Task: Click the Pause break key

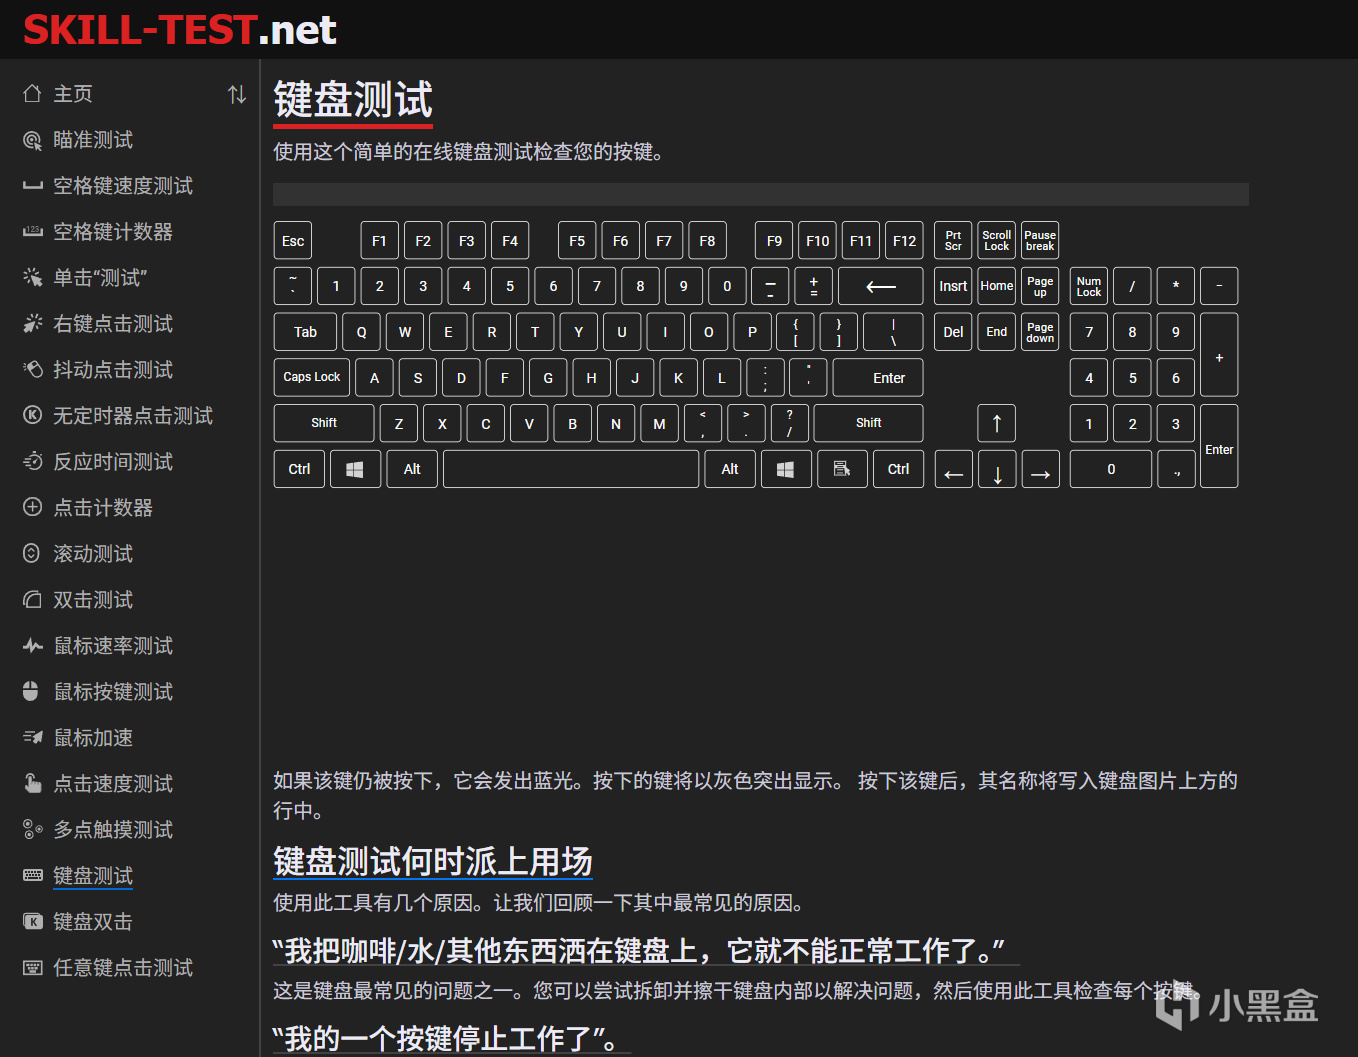Action: point(1040,240)
